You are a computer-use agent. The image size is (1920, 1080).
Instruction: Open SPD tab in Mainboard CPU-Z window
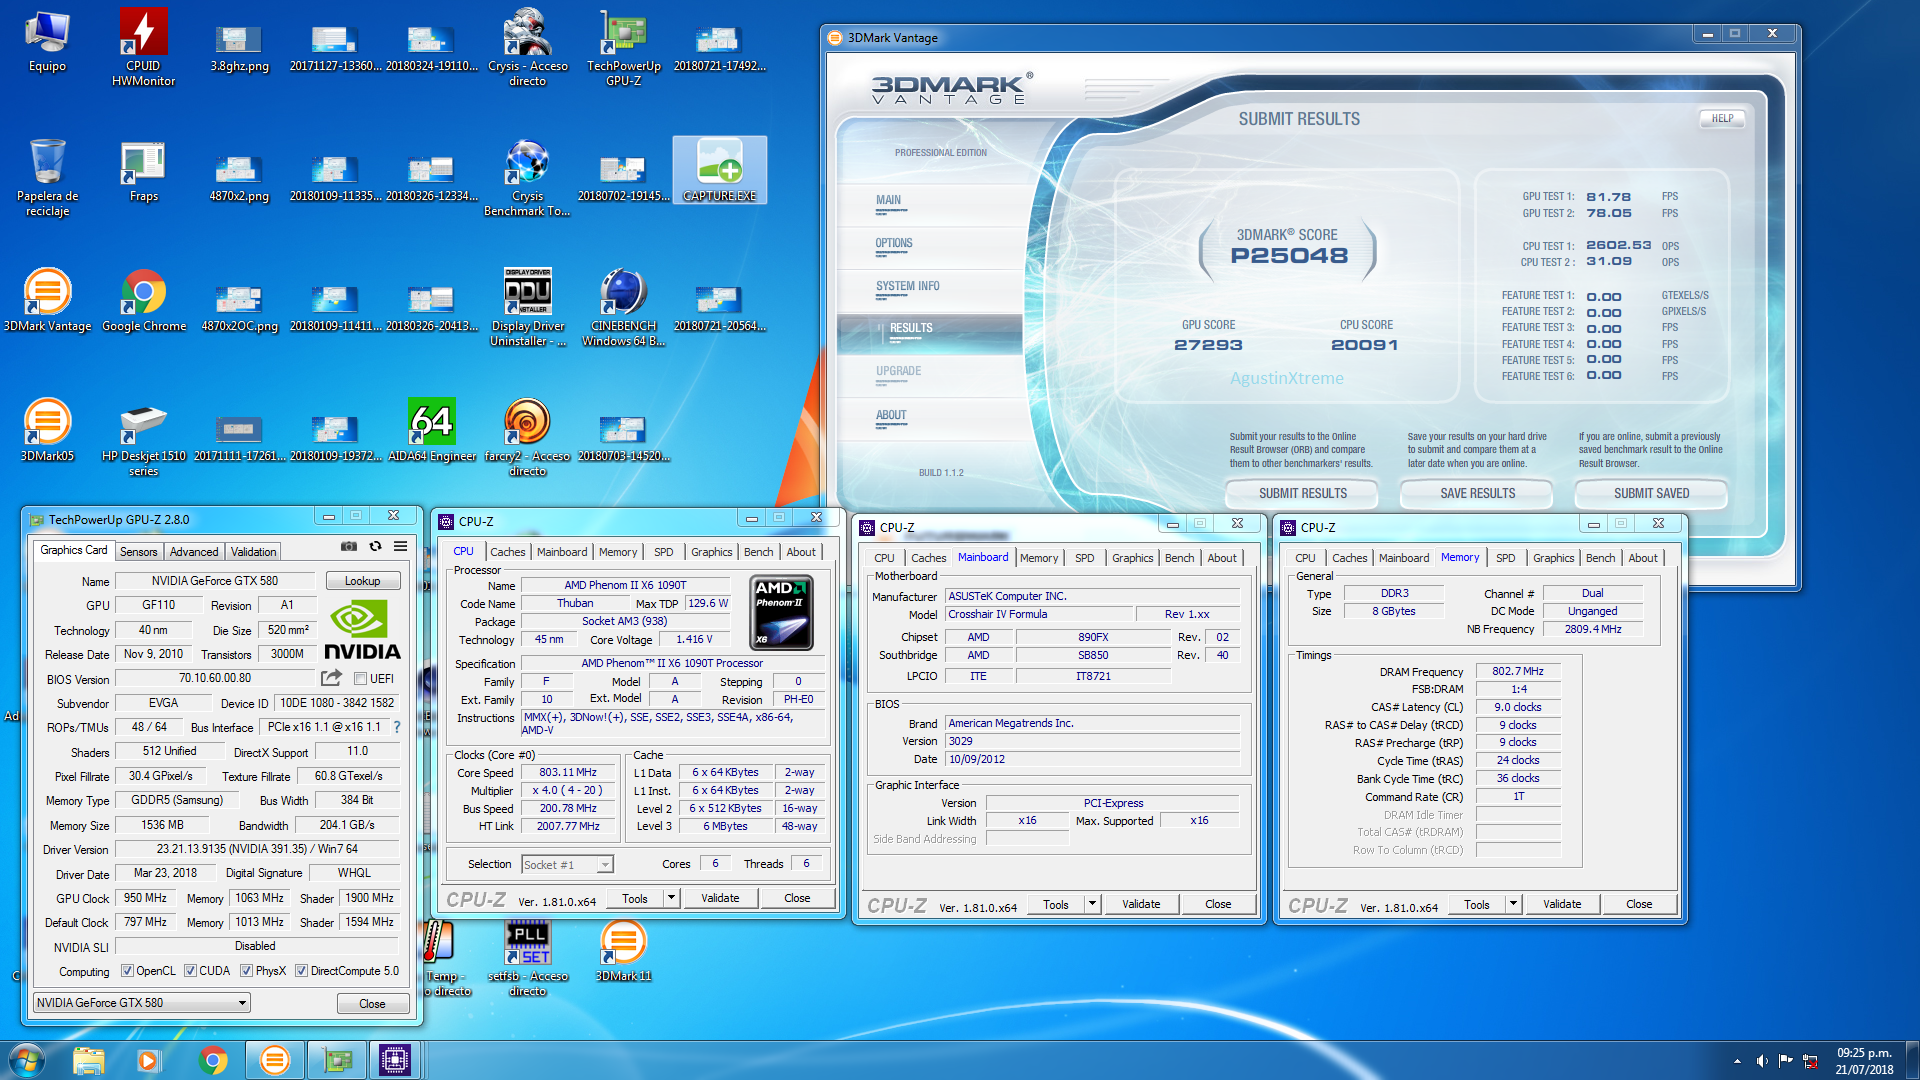click(x=1085, y=558)
